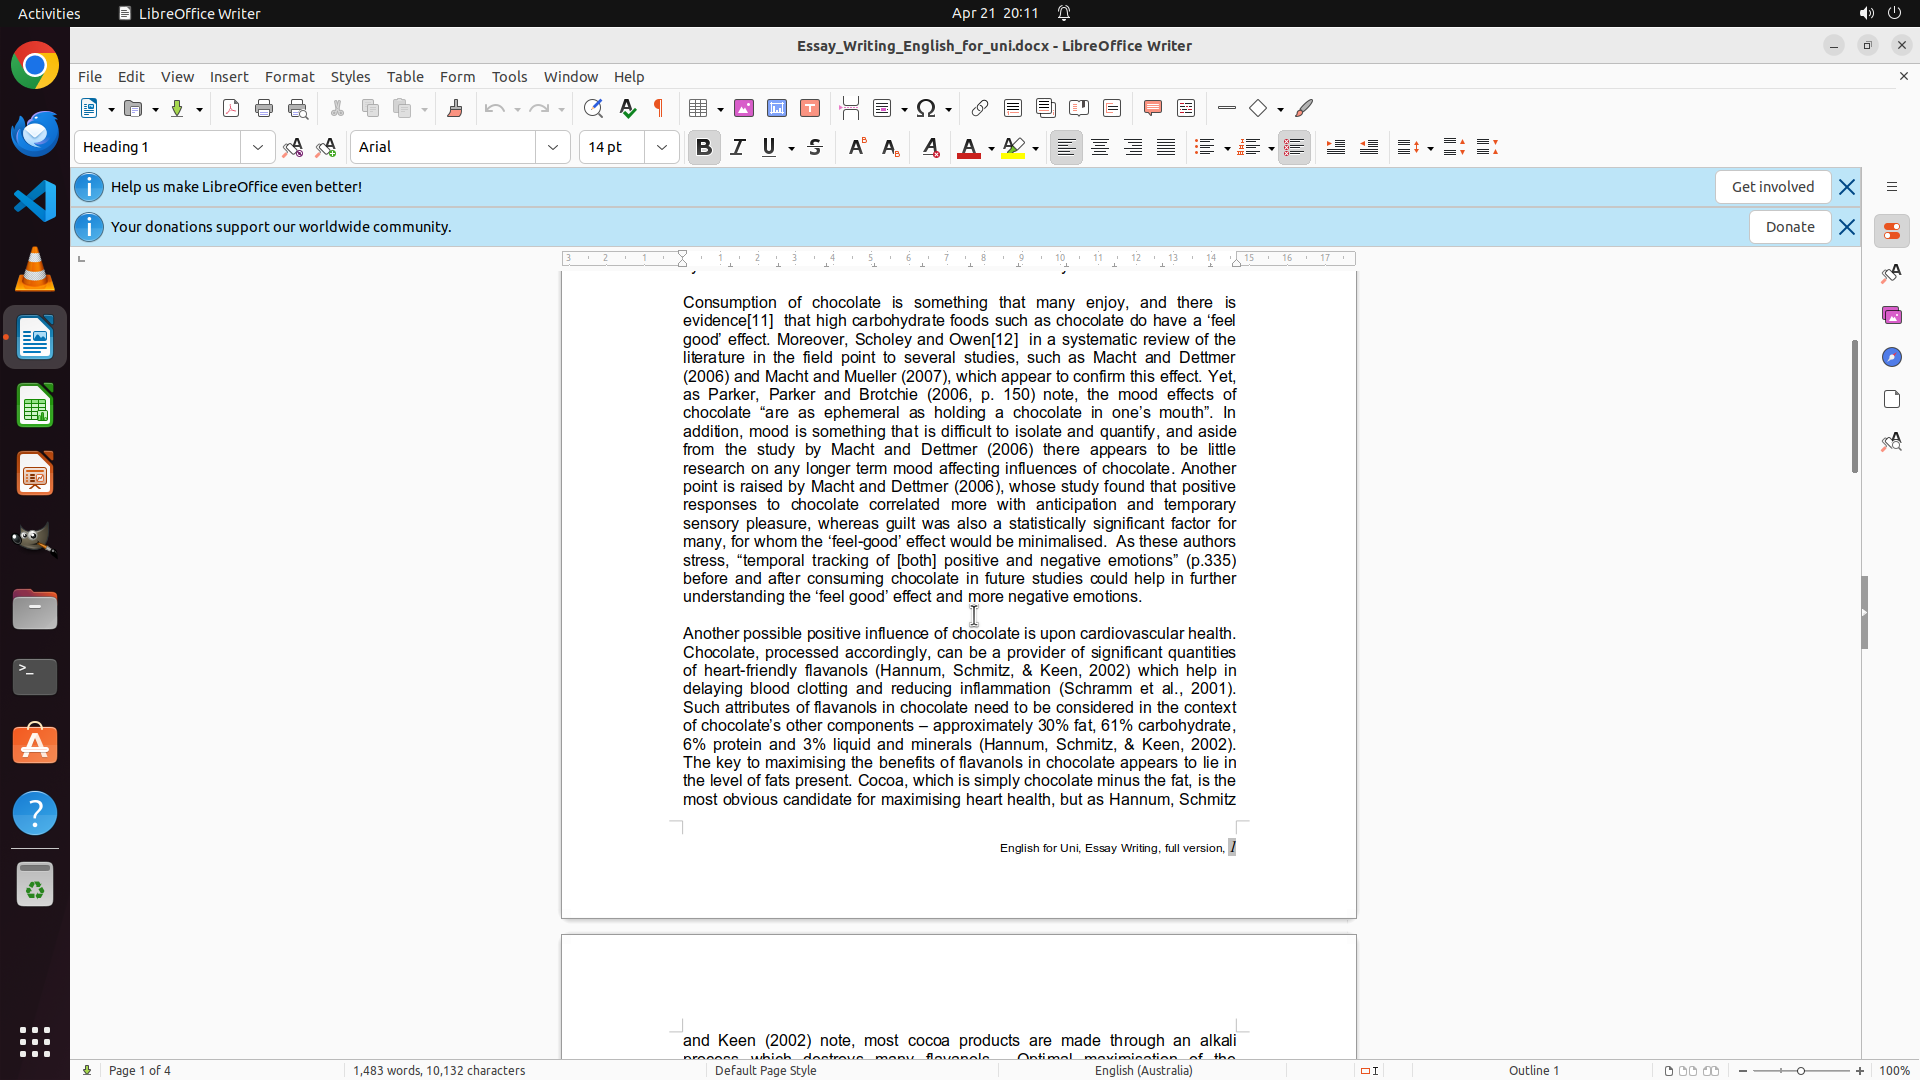This screenshot has width=1920, height=1080.
Task: Open the font name dropdown list
Action: coord(553,147)
